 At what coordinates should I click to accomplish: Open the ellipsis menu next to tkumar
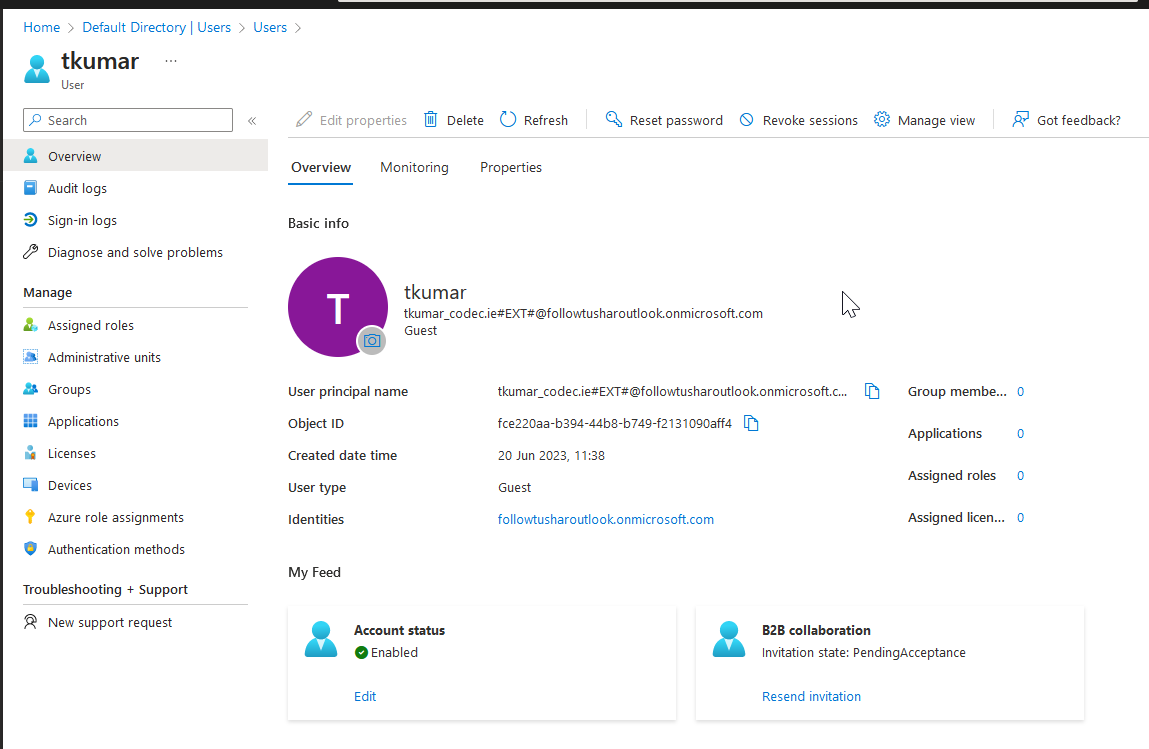tap(170, 60)
